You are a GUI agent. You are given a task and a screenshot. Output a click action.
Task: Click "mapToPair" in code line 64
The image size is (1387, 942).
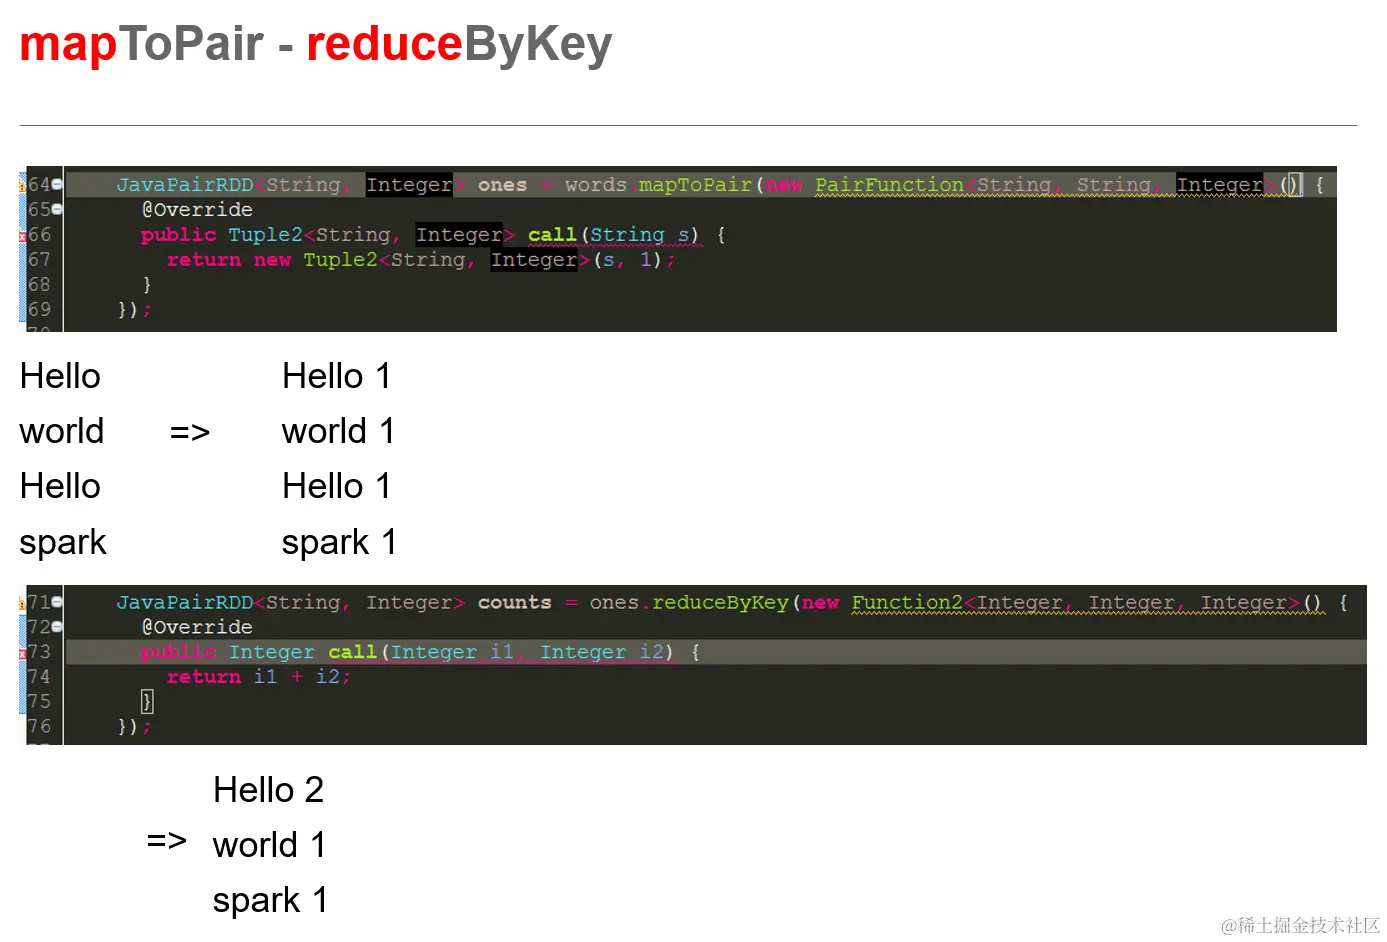click(x=695, y=185)
